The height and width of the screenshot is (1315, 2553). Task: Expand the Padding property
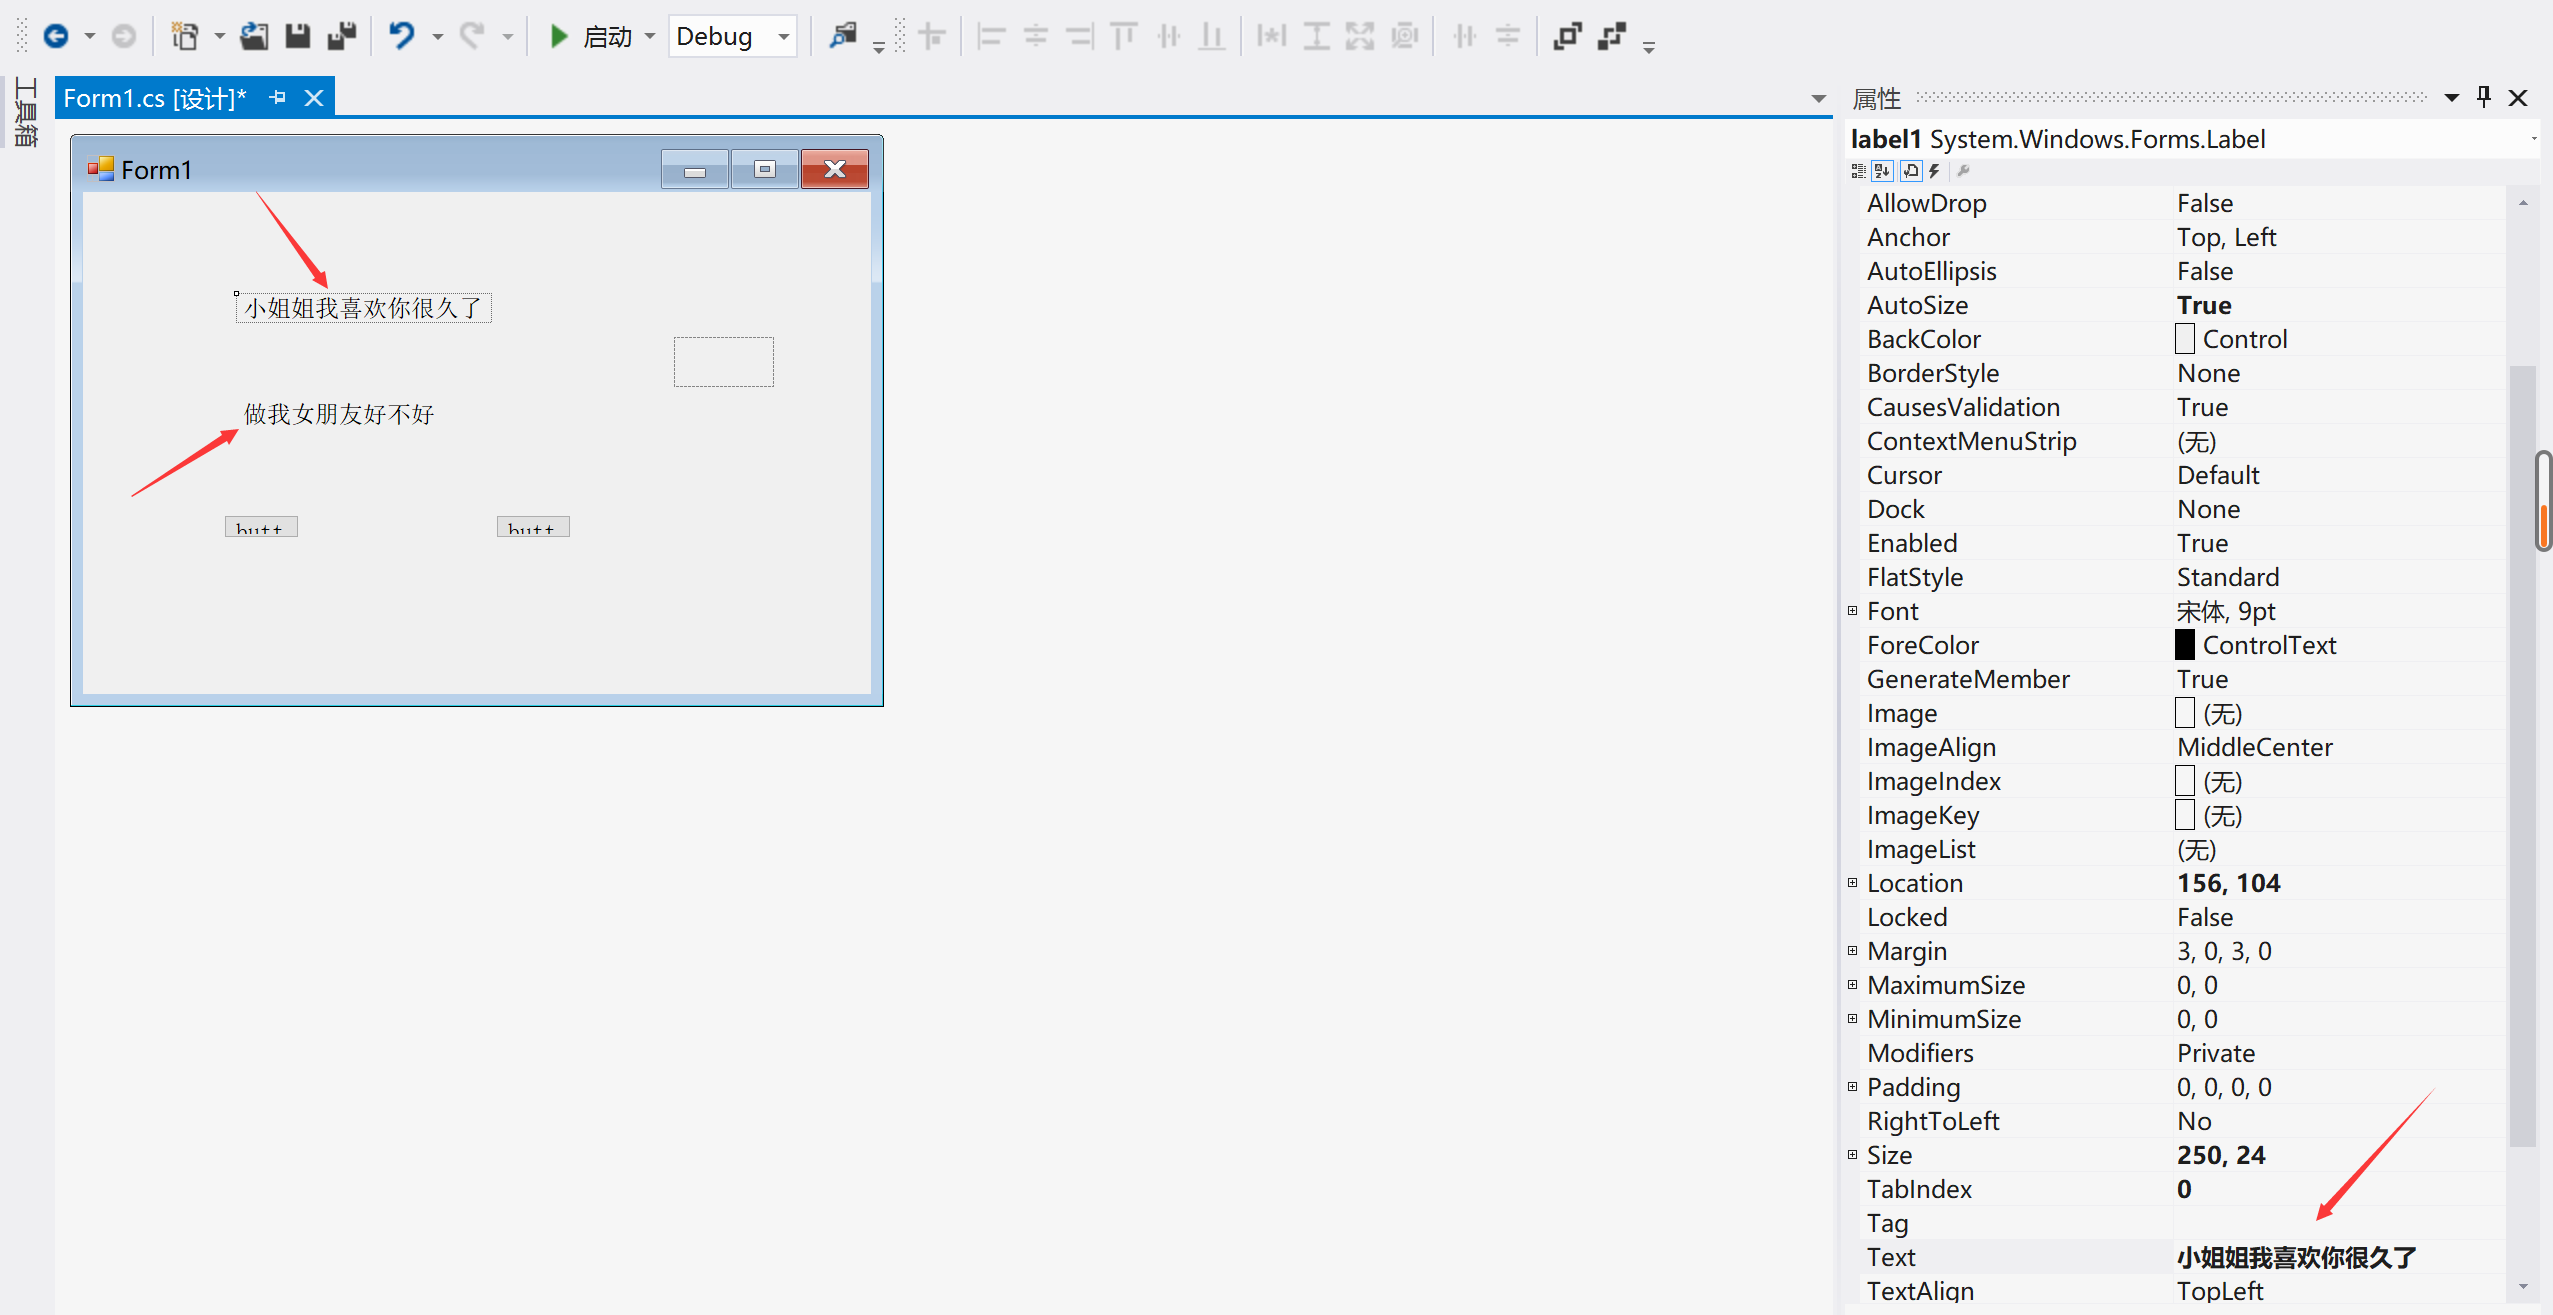pos(1853,1087)
